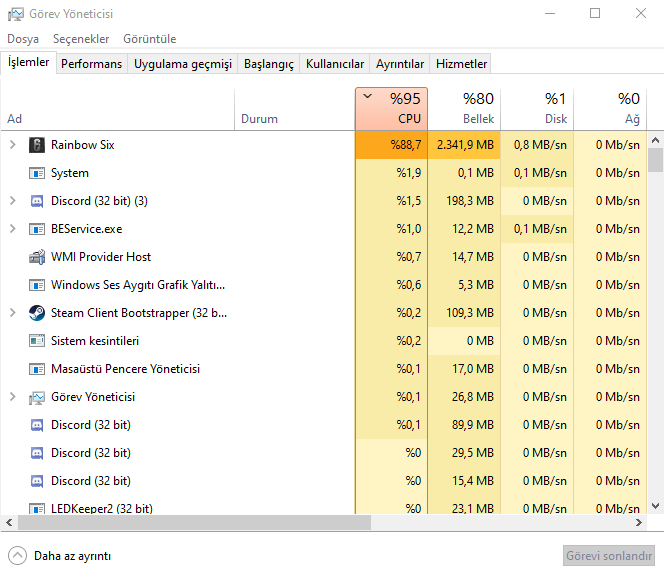
Task: Click the sort arrow on CPU column
Action: (368, 96)
